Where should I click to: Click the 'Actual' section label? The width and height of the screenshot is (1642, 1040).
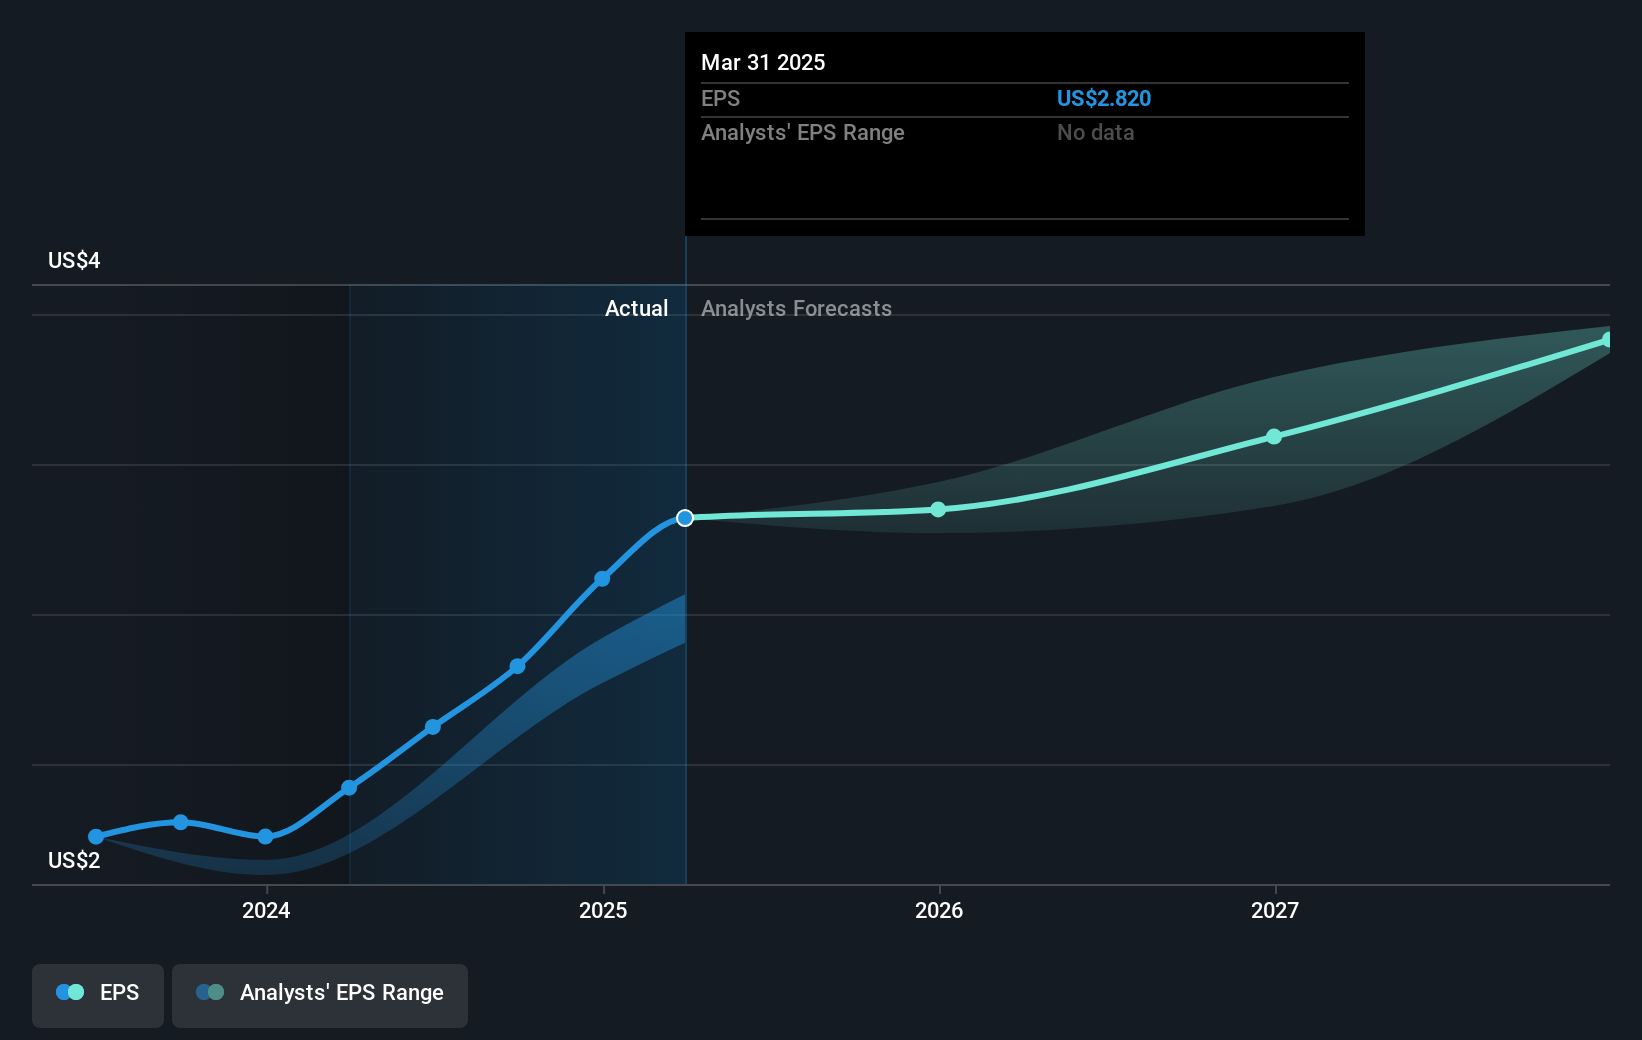click(637, 309)
